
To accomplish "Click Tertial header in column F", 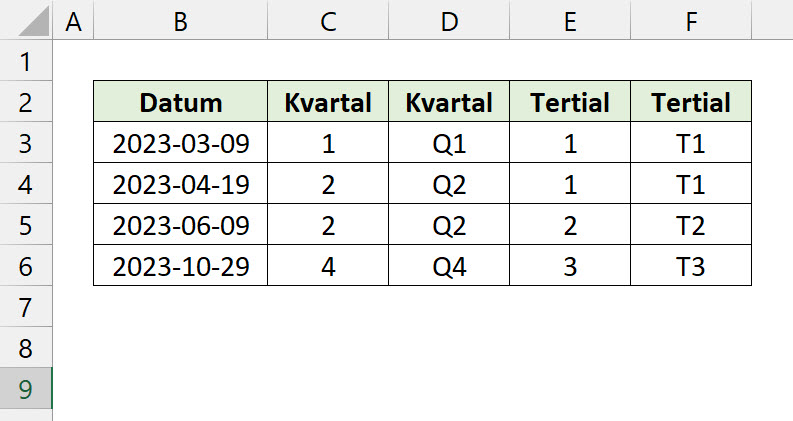I will coord(691,102).
